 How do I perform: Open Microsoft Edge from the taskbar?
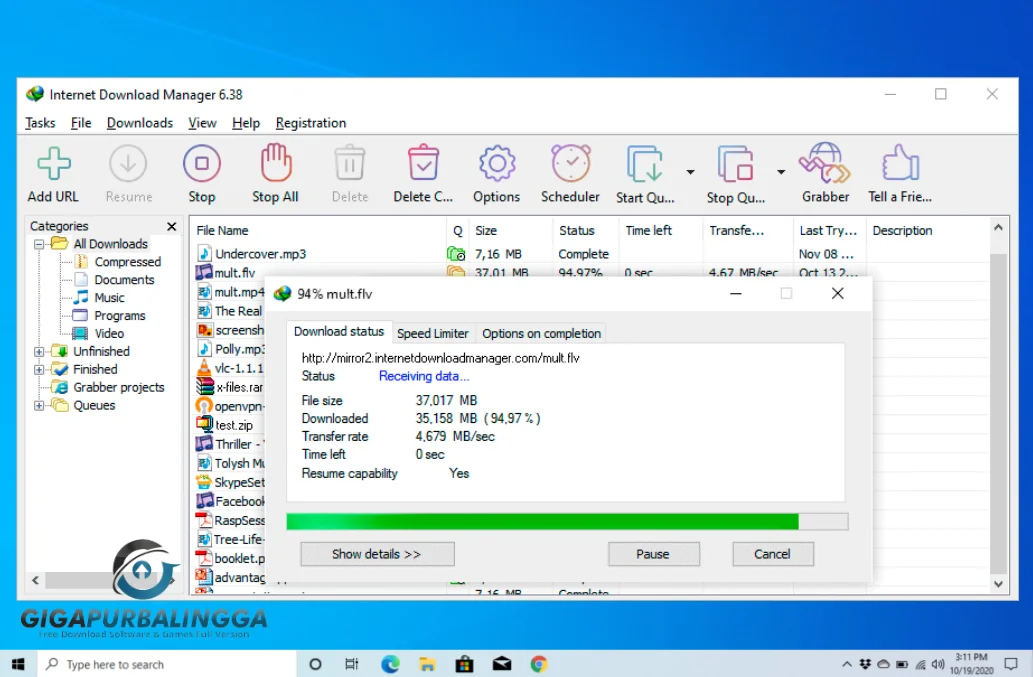[390, 664]
